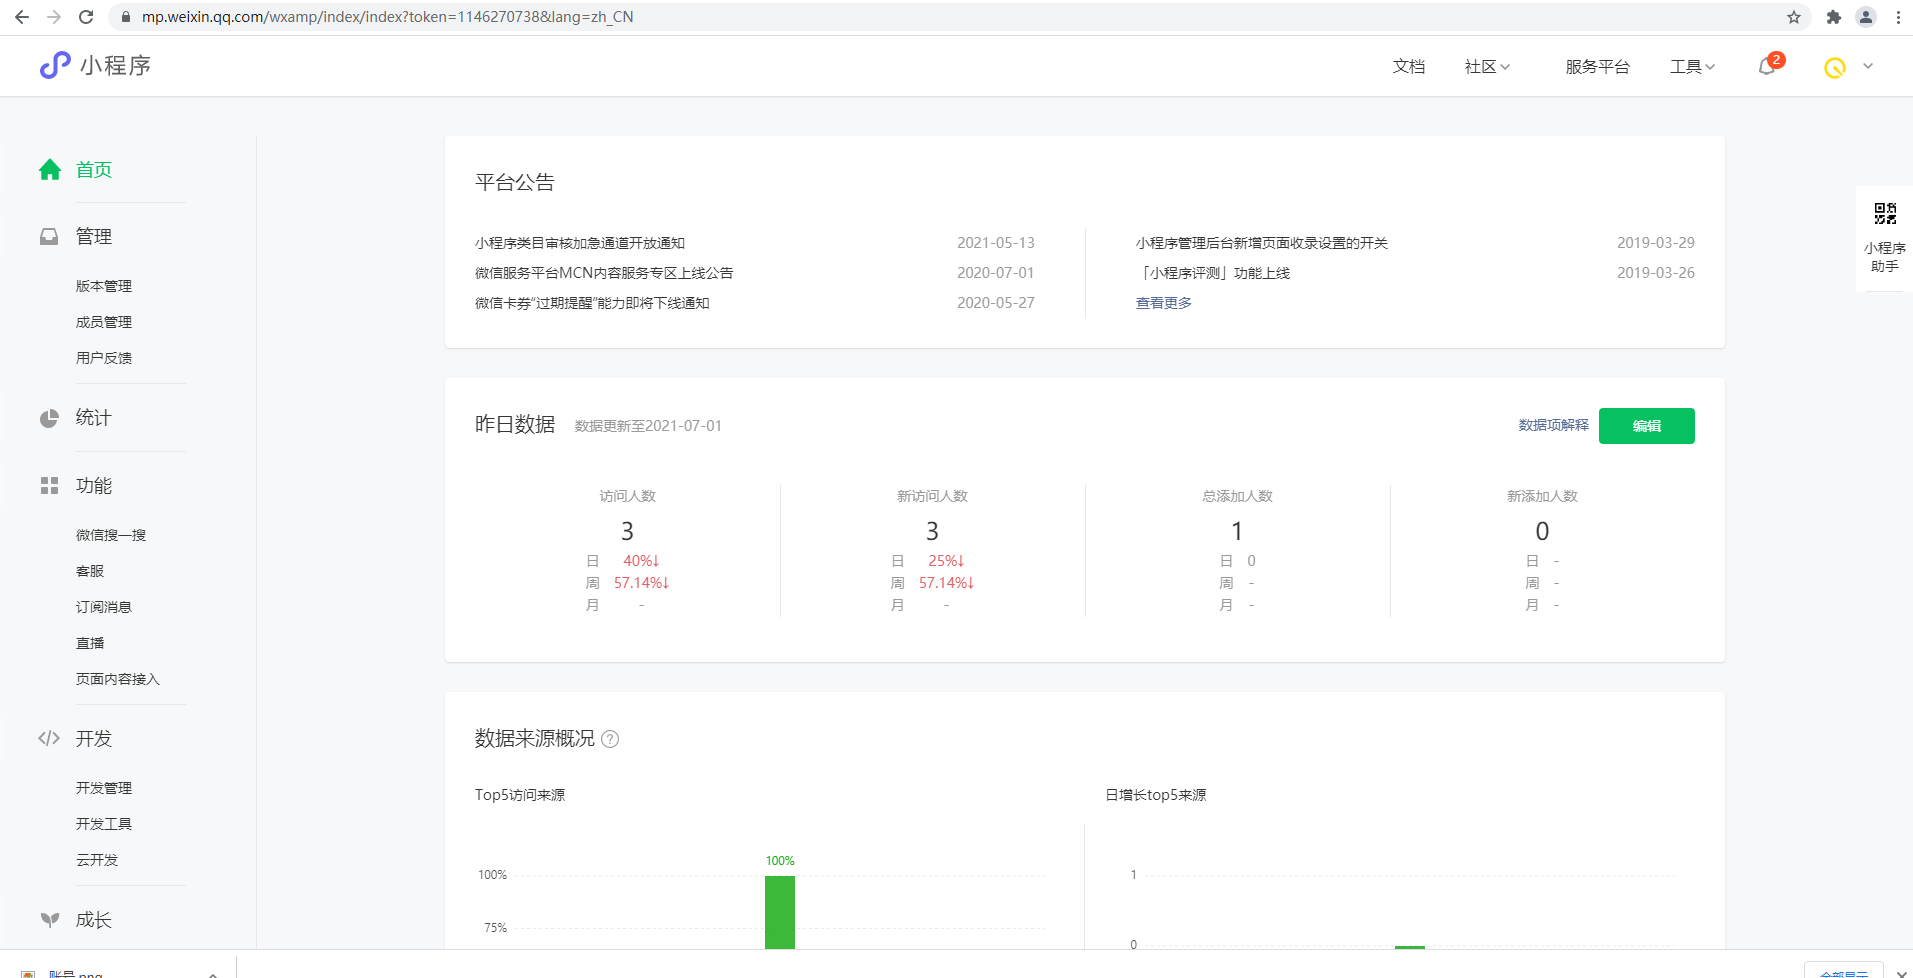1913x978 pixels.
Task: Click the 首页 home icon
Action: click(50, 170)
